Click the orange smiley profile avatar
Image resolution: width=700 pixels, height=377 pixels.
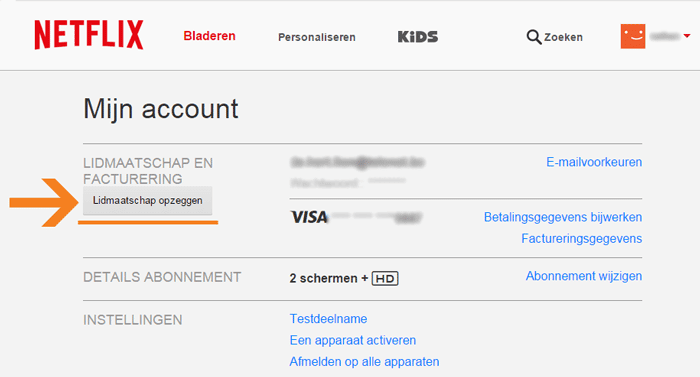click(x=633, y=36)
